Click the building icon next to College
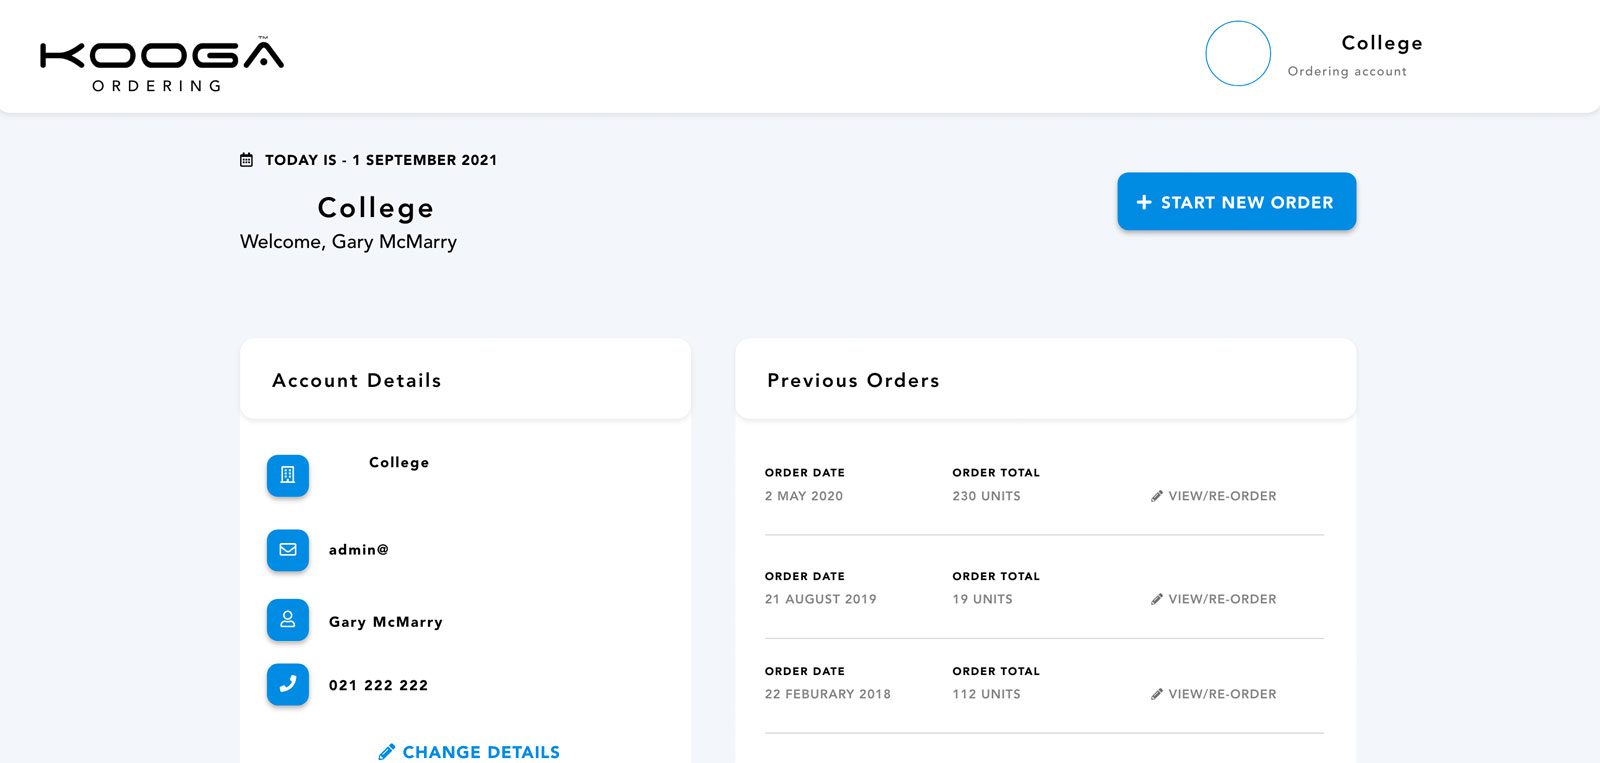This screenshot has height=763, width=1600. pos(288,475)
